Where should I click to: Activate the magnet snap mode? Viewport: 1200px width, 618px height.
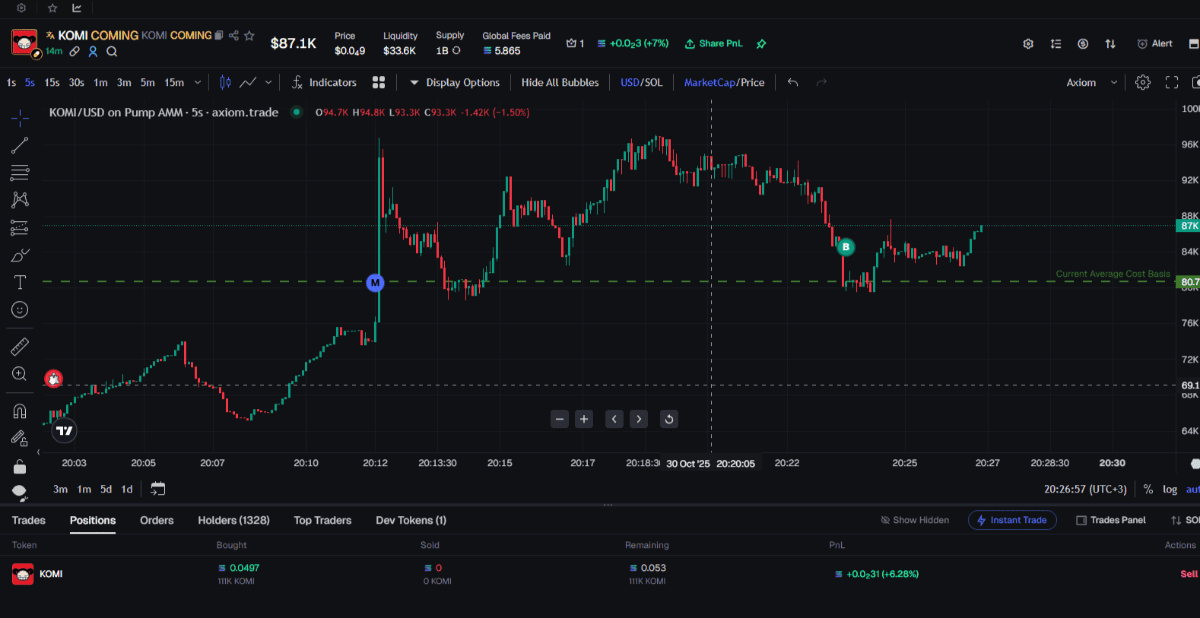(19, 411)
